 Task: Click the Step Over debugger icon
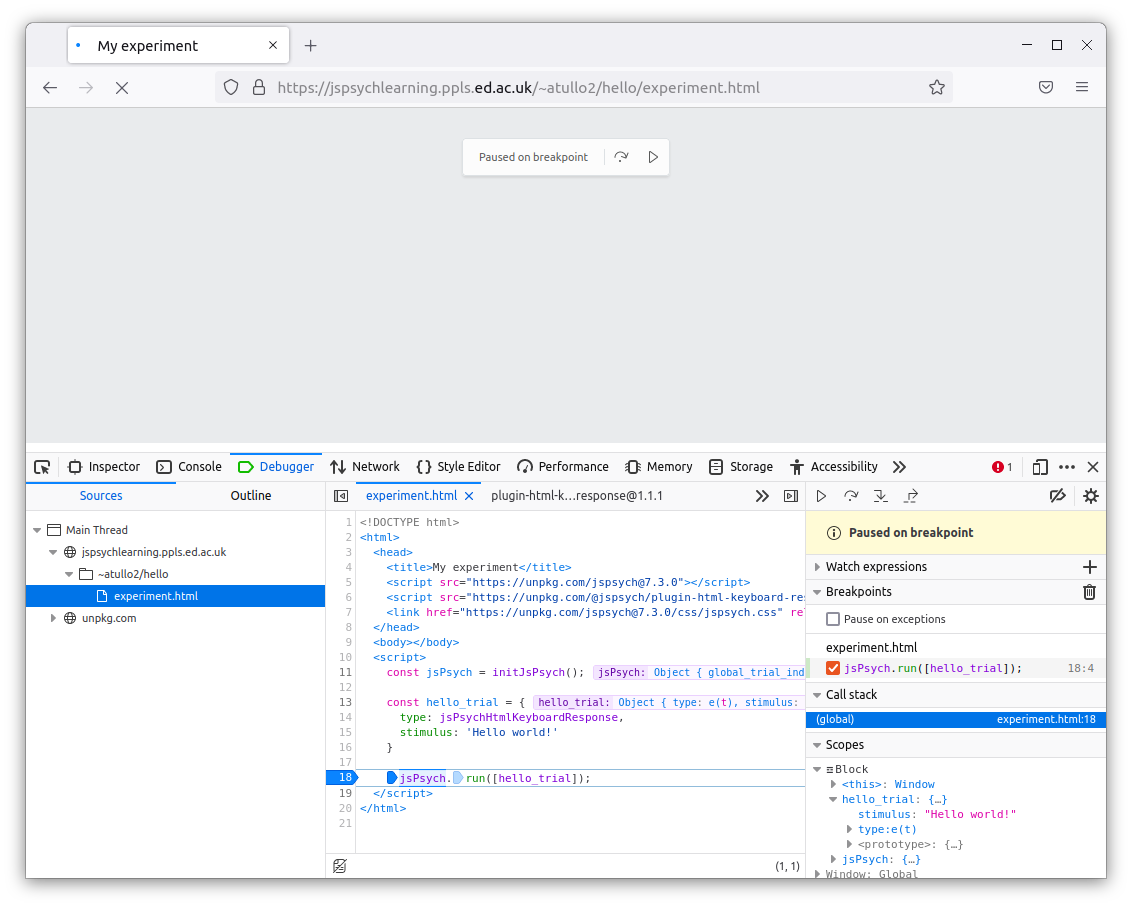[x=851, y=496]
